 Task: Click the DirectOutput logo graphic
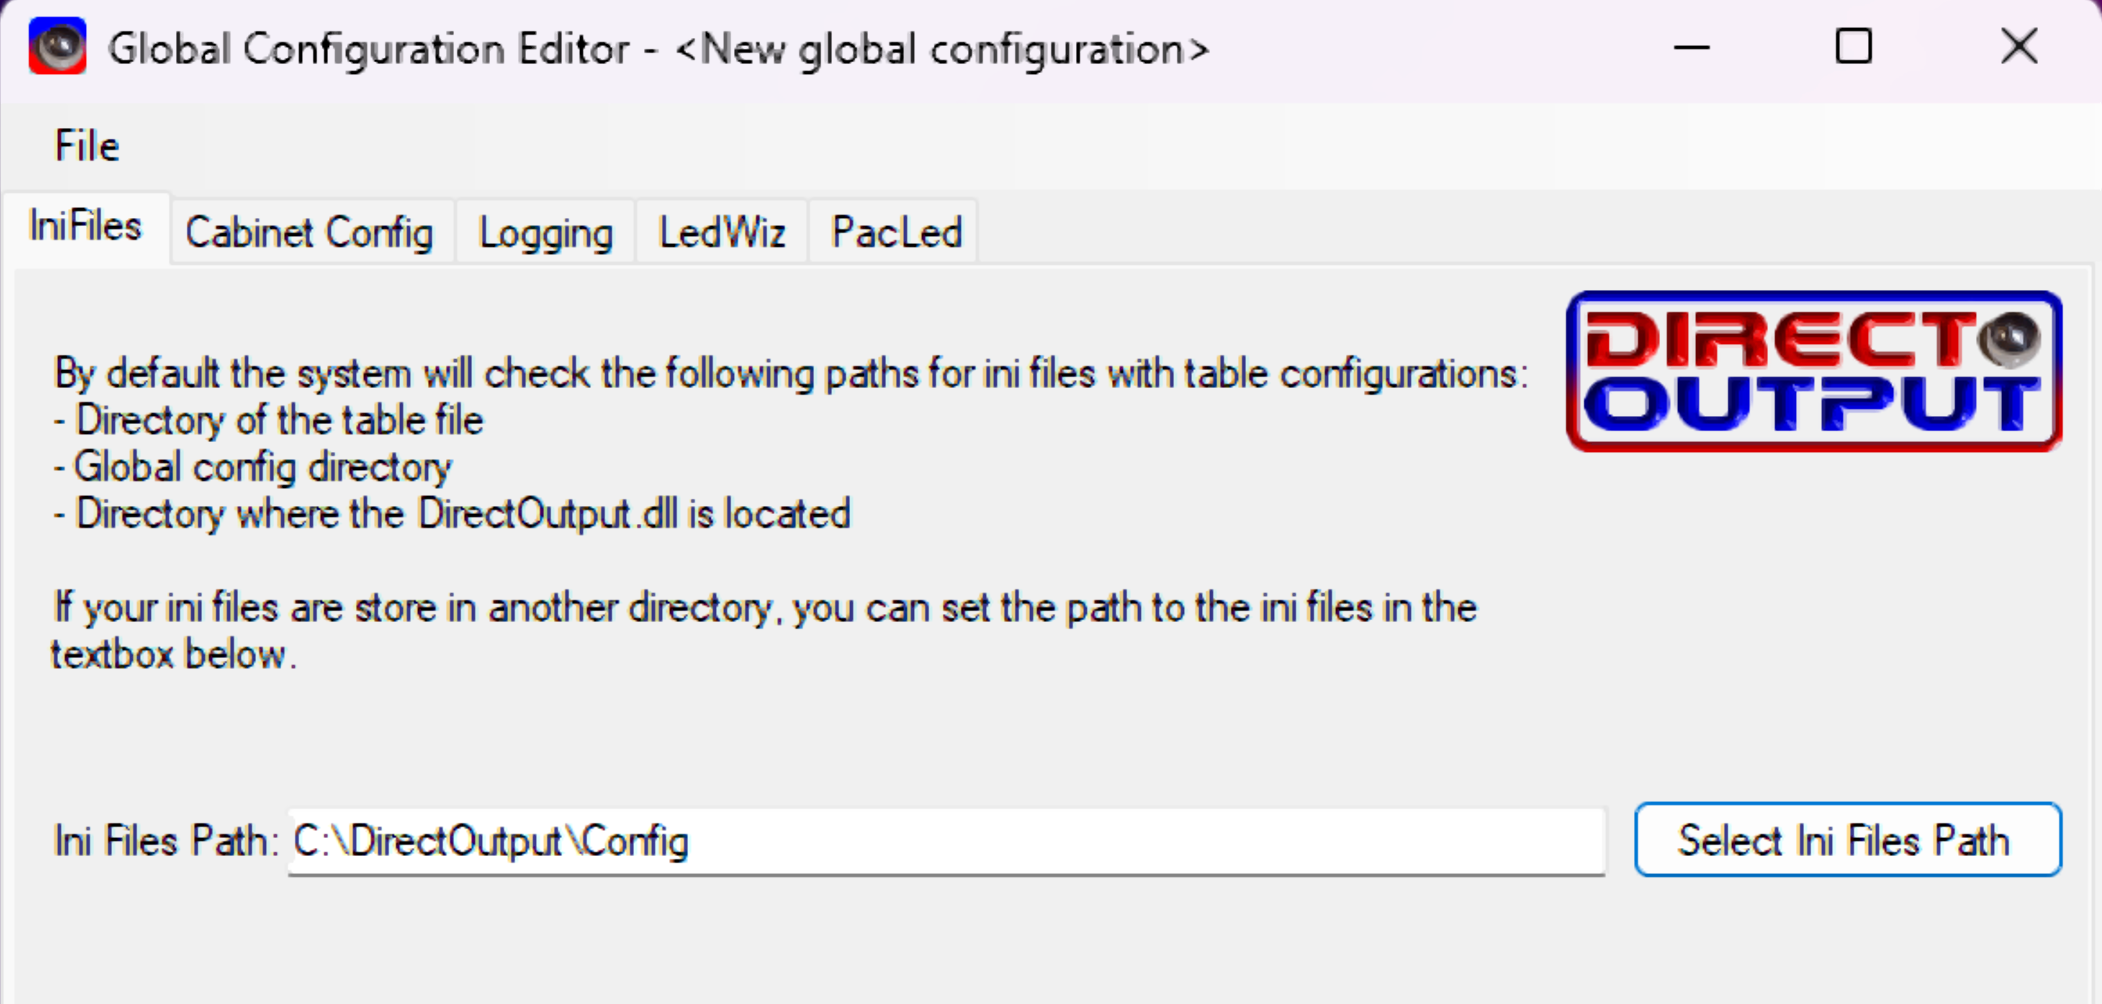click(1815, 372)
